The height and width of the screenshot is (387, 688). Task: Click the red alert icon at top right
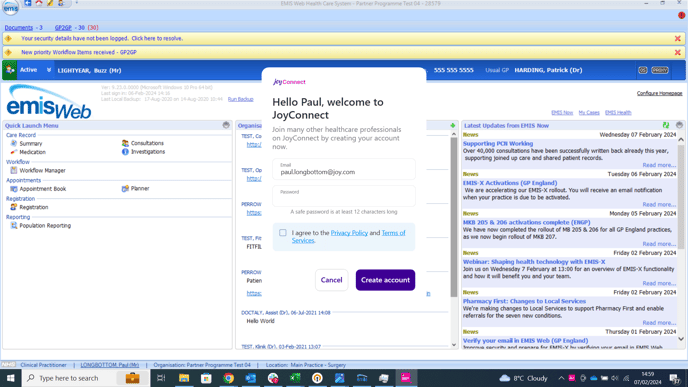click(681, 15)
